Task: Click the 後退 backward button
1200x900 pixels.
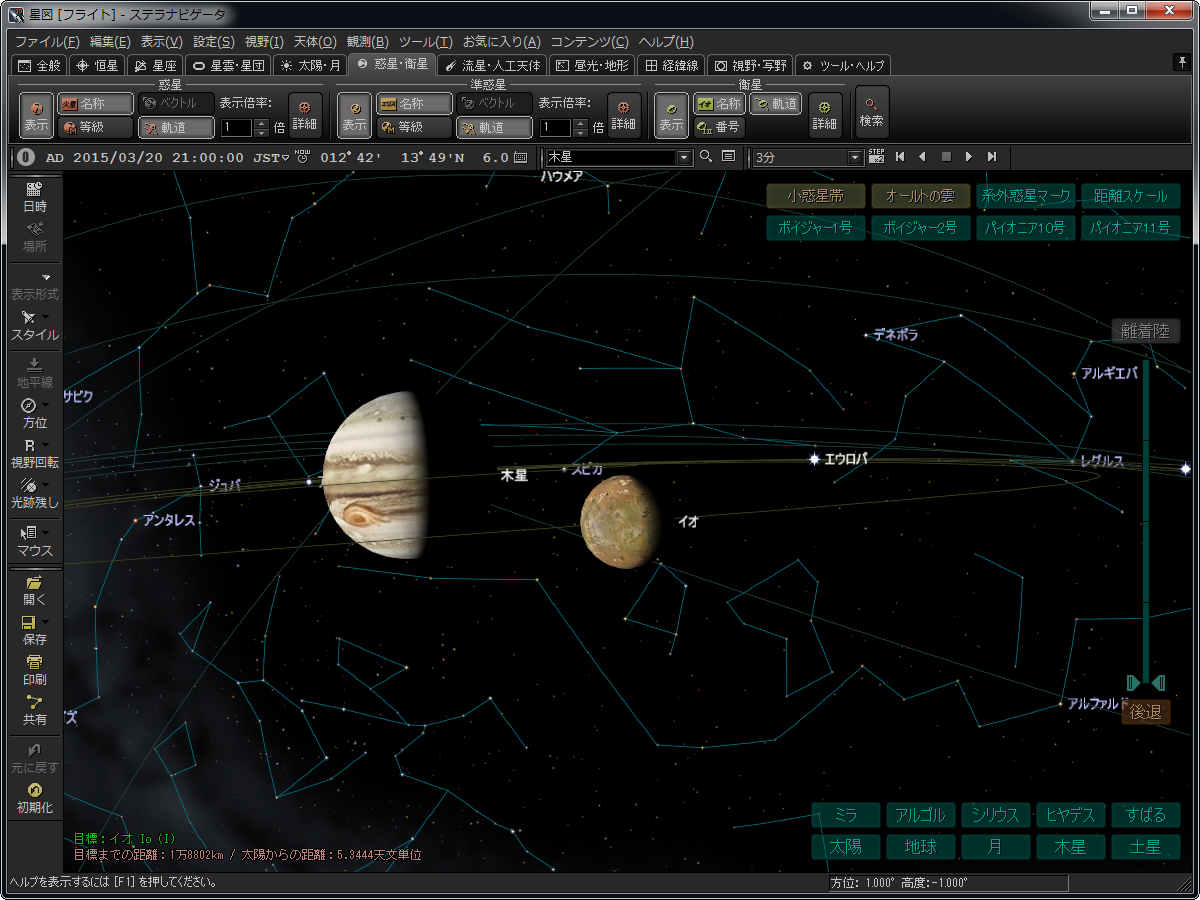Action: pos(1146,712)
